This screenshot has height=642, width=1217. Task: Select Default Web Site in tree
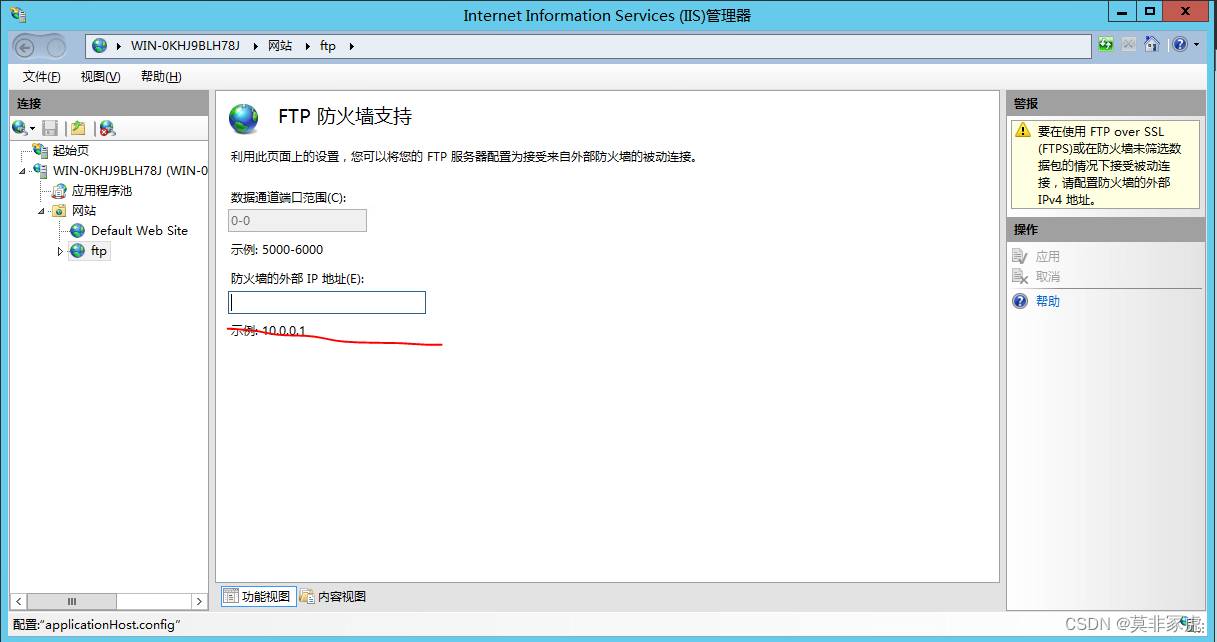coord(139,230)
